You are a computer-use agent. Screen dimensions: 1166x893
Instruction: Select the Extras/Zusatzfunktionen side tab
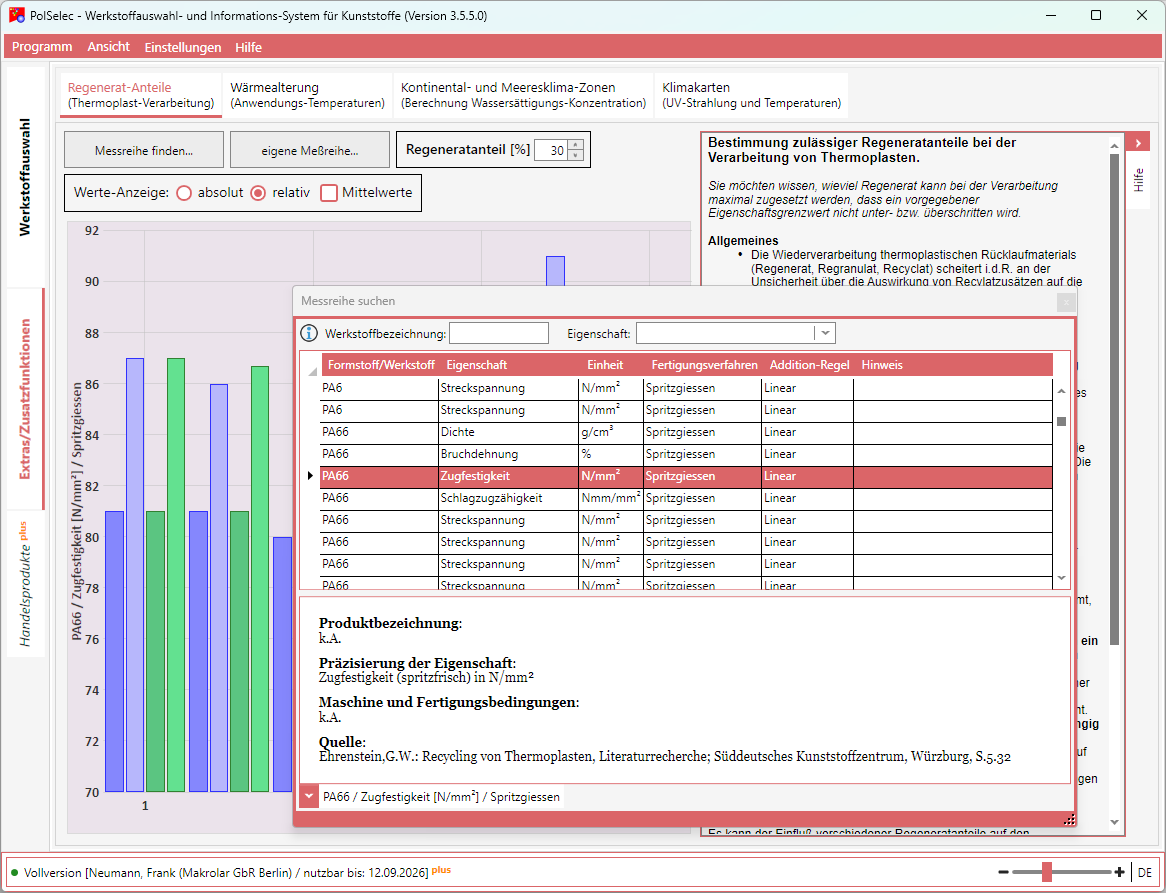(x=25, y=399)
